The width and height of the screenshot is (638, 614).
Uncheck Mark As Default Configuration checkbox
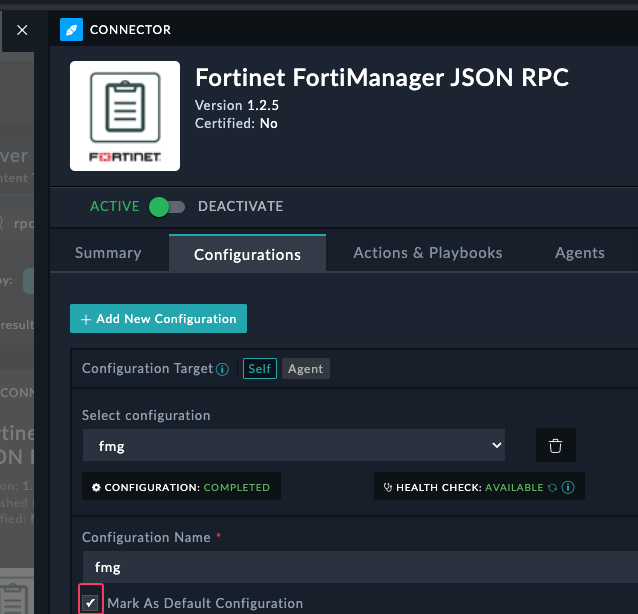pos(91,603)
